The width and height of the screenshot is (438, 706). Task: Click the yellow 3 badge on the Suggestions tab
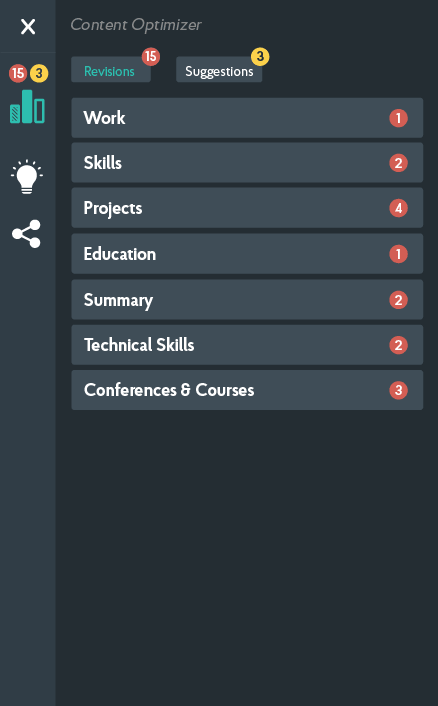pos(260,57)
